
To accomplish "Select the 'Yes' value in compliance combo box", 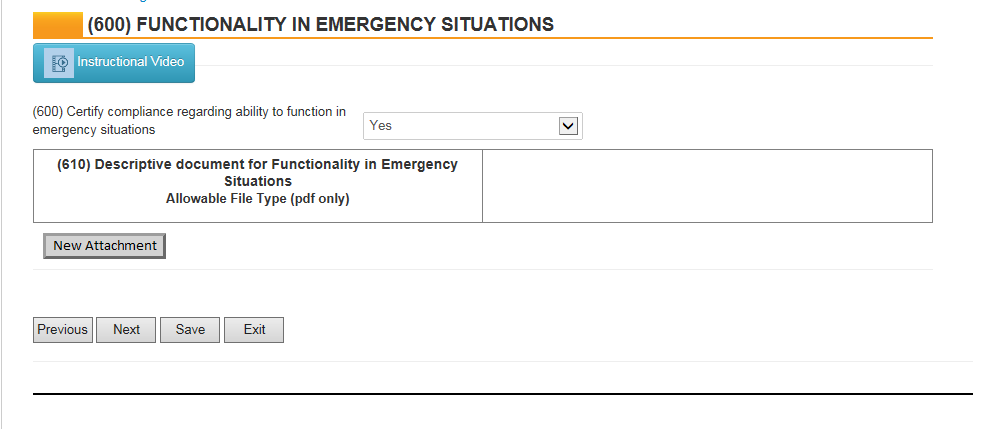I will tap(460, 126).
